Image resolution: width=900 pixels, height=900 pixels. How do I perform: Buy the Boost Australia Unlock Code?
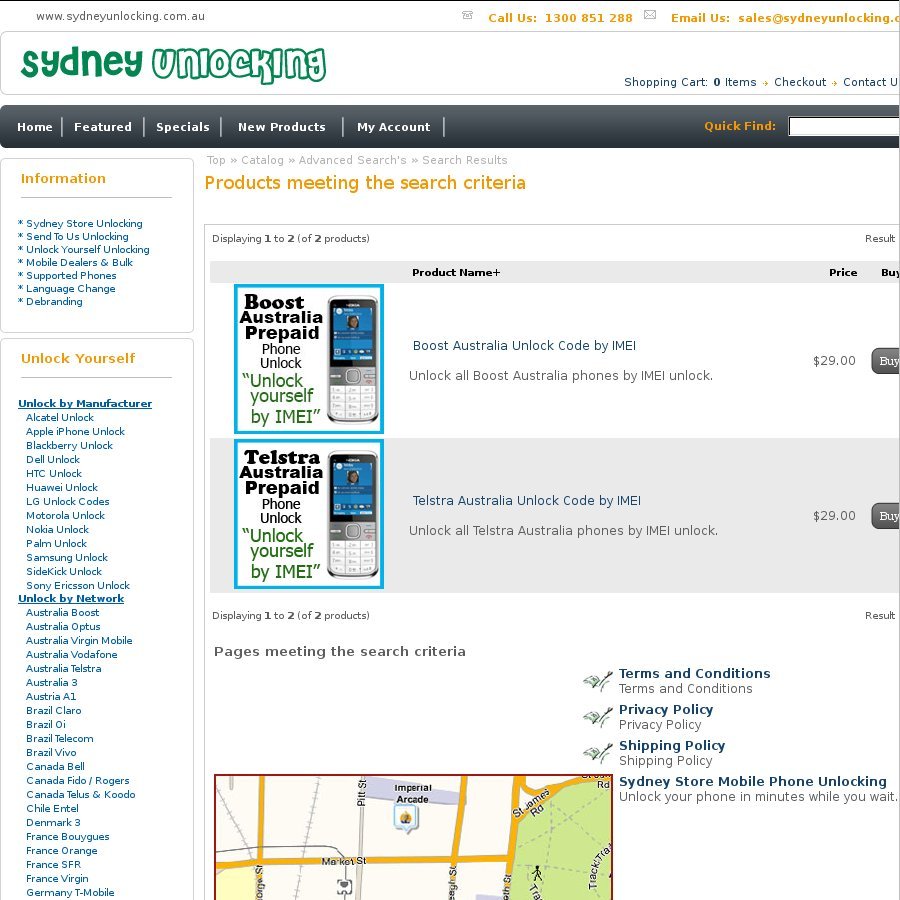tap(886, 361)
